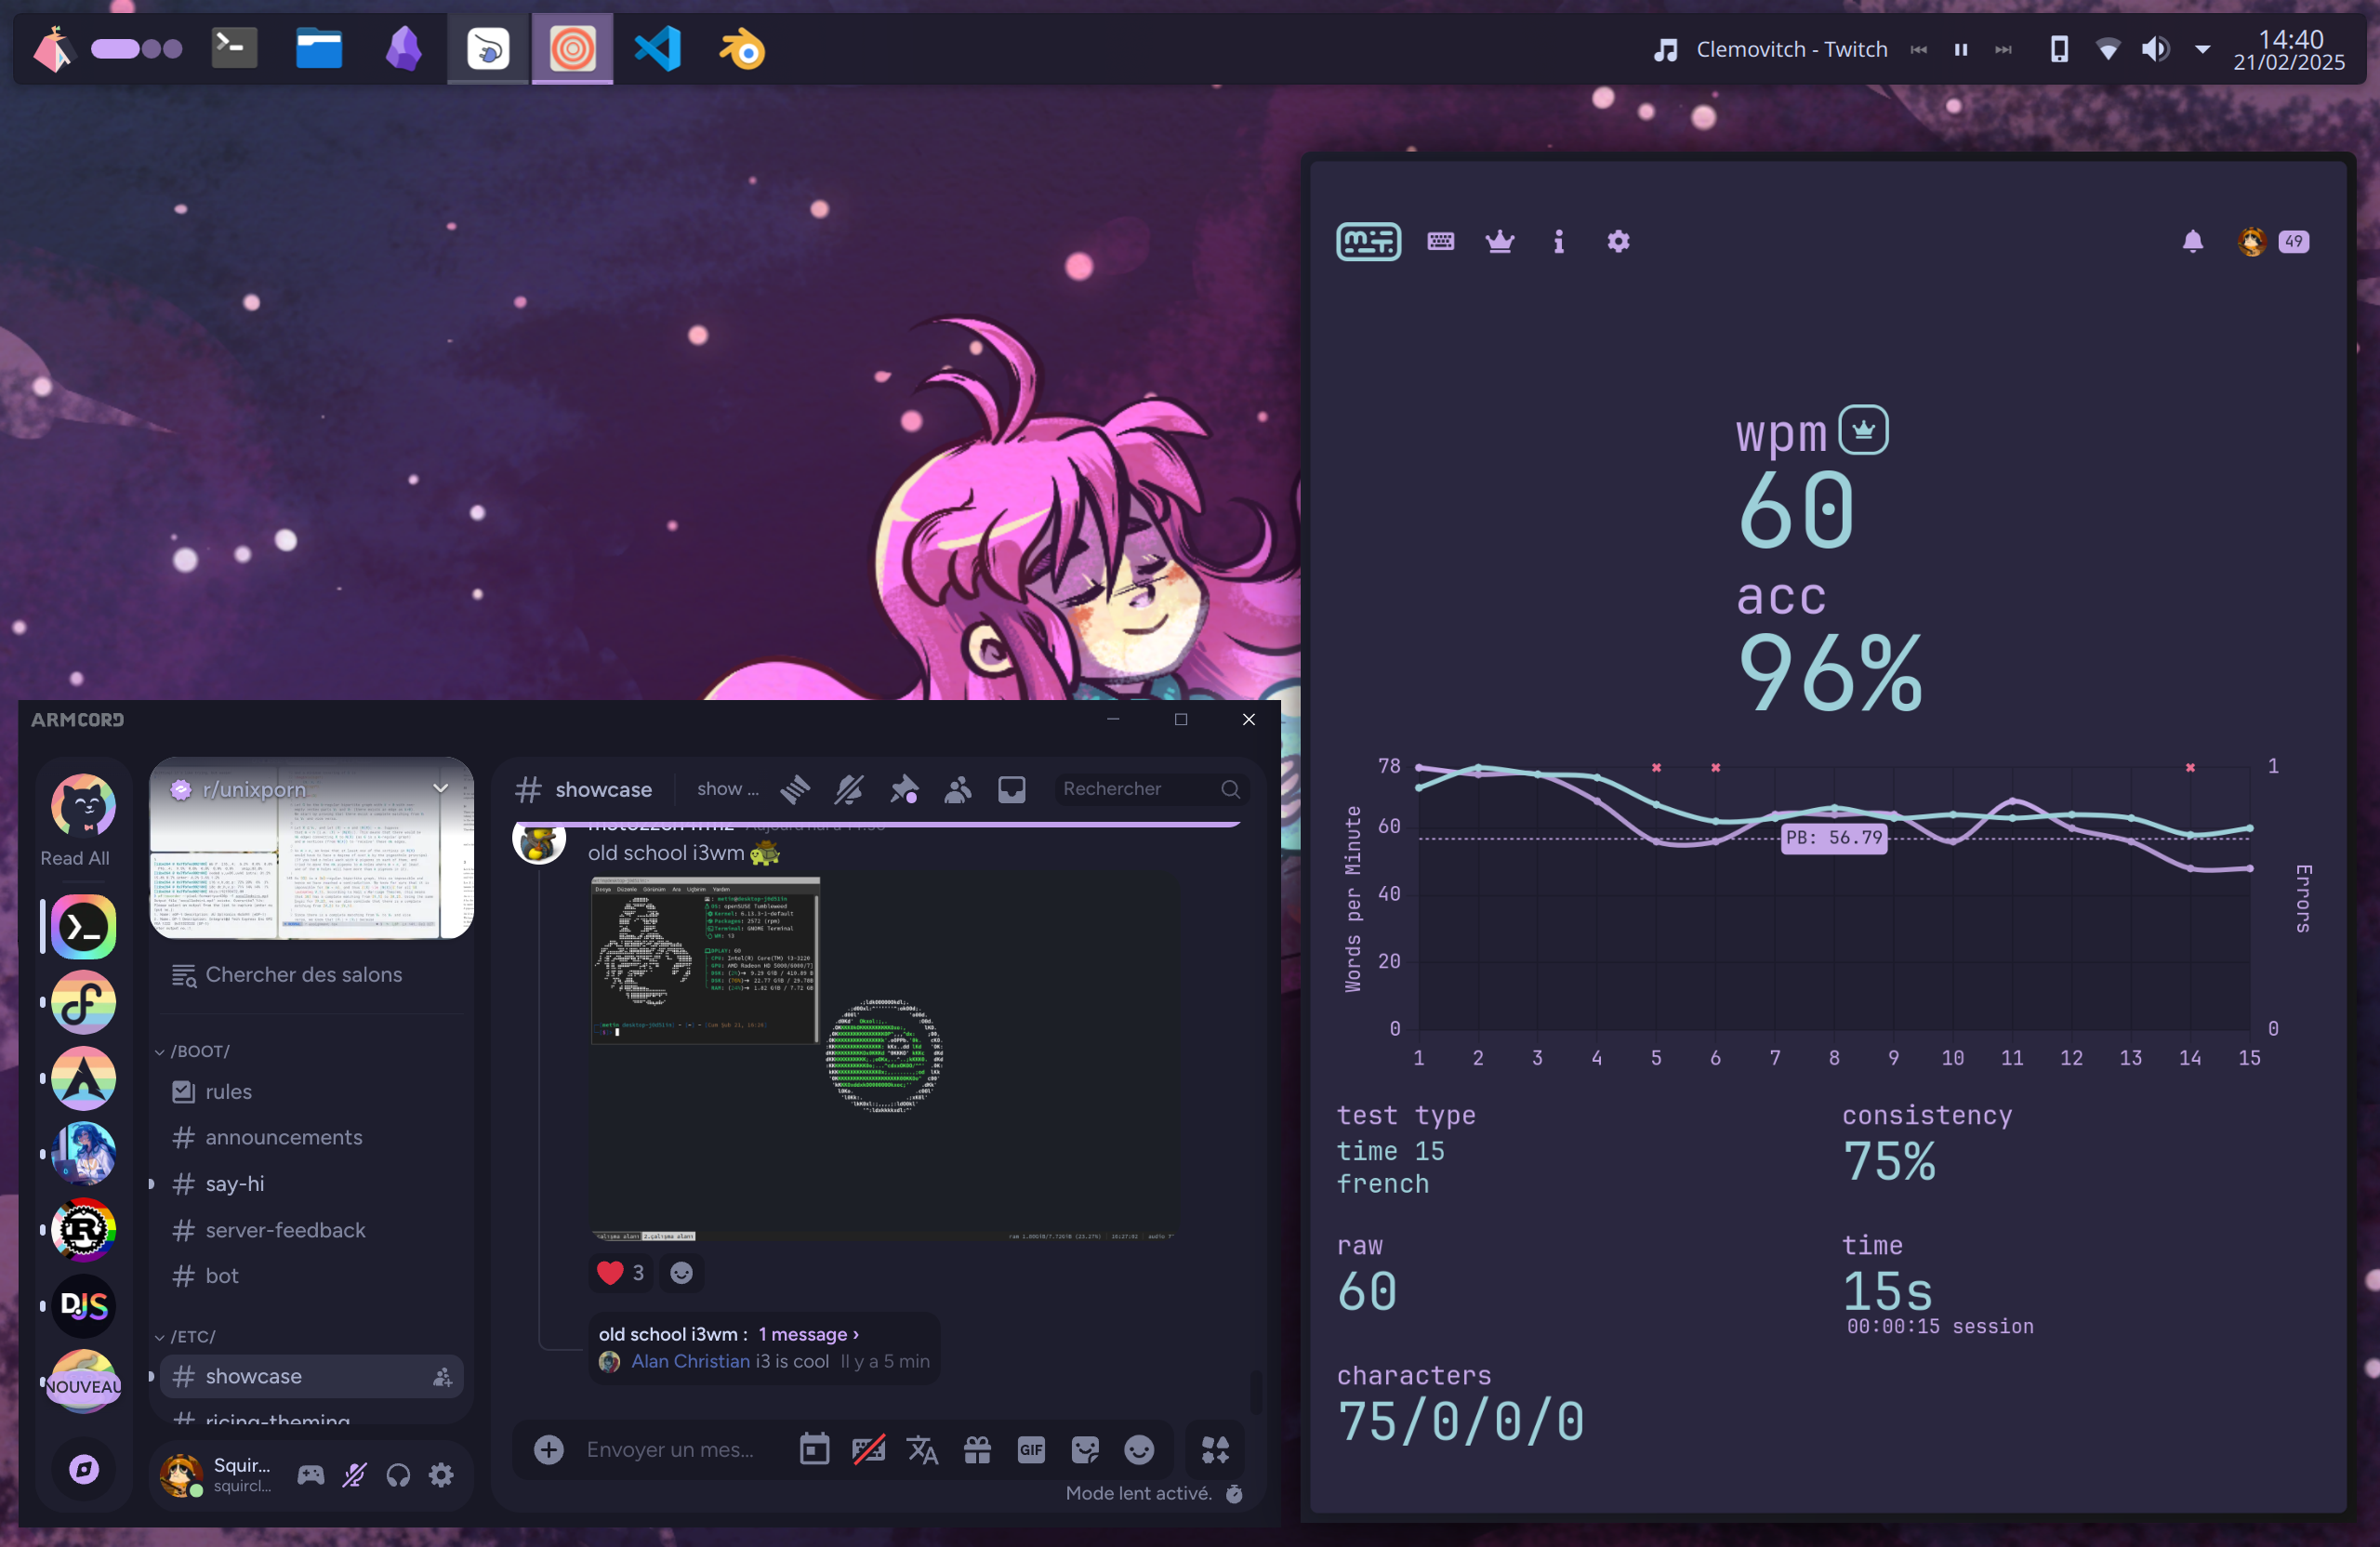Collapse the /ETC/ channel category
The width and height of the screenshot is (2380, 1547).
pos(191,1336)
